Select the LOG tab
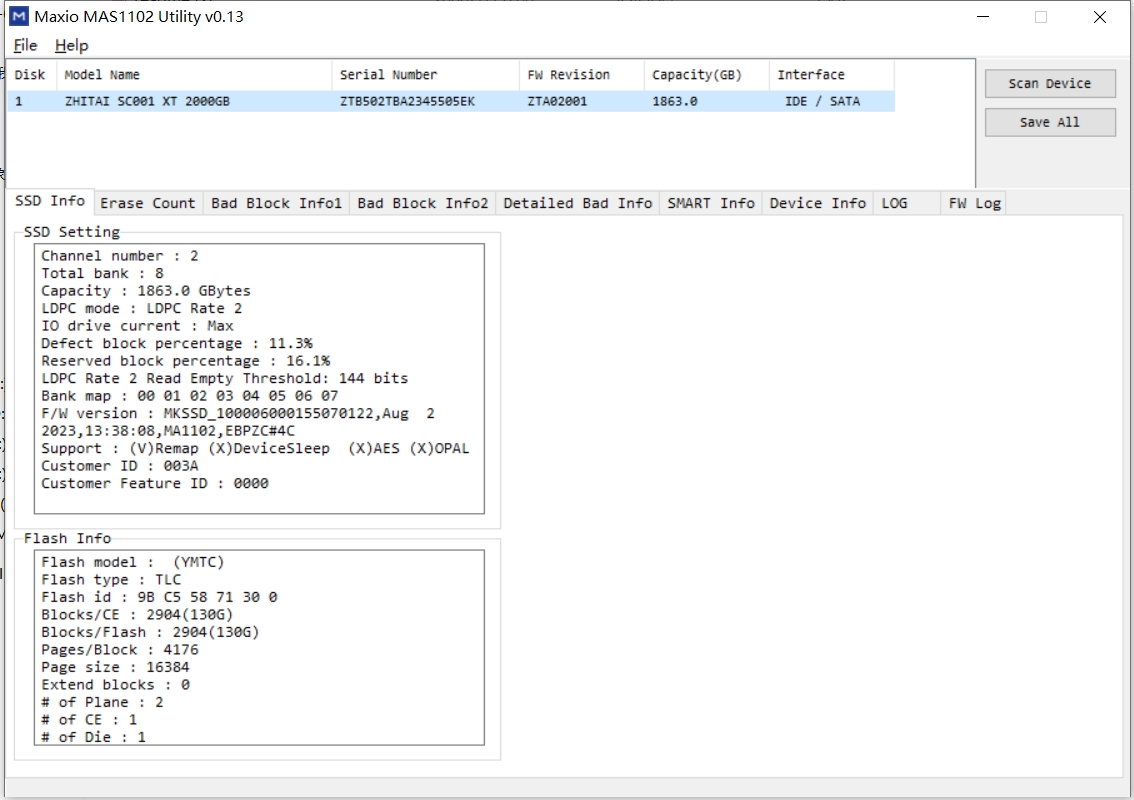1134x800 pixels. pyautogui.click(x=906, y=203)
